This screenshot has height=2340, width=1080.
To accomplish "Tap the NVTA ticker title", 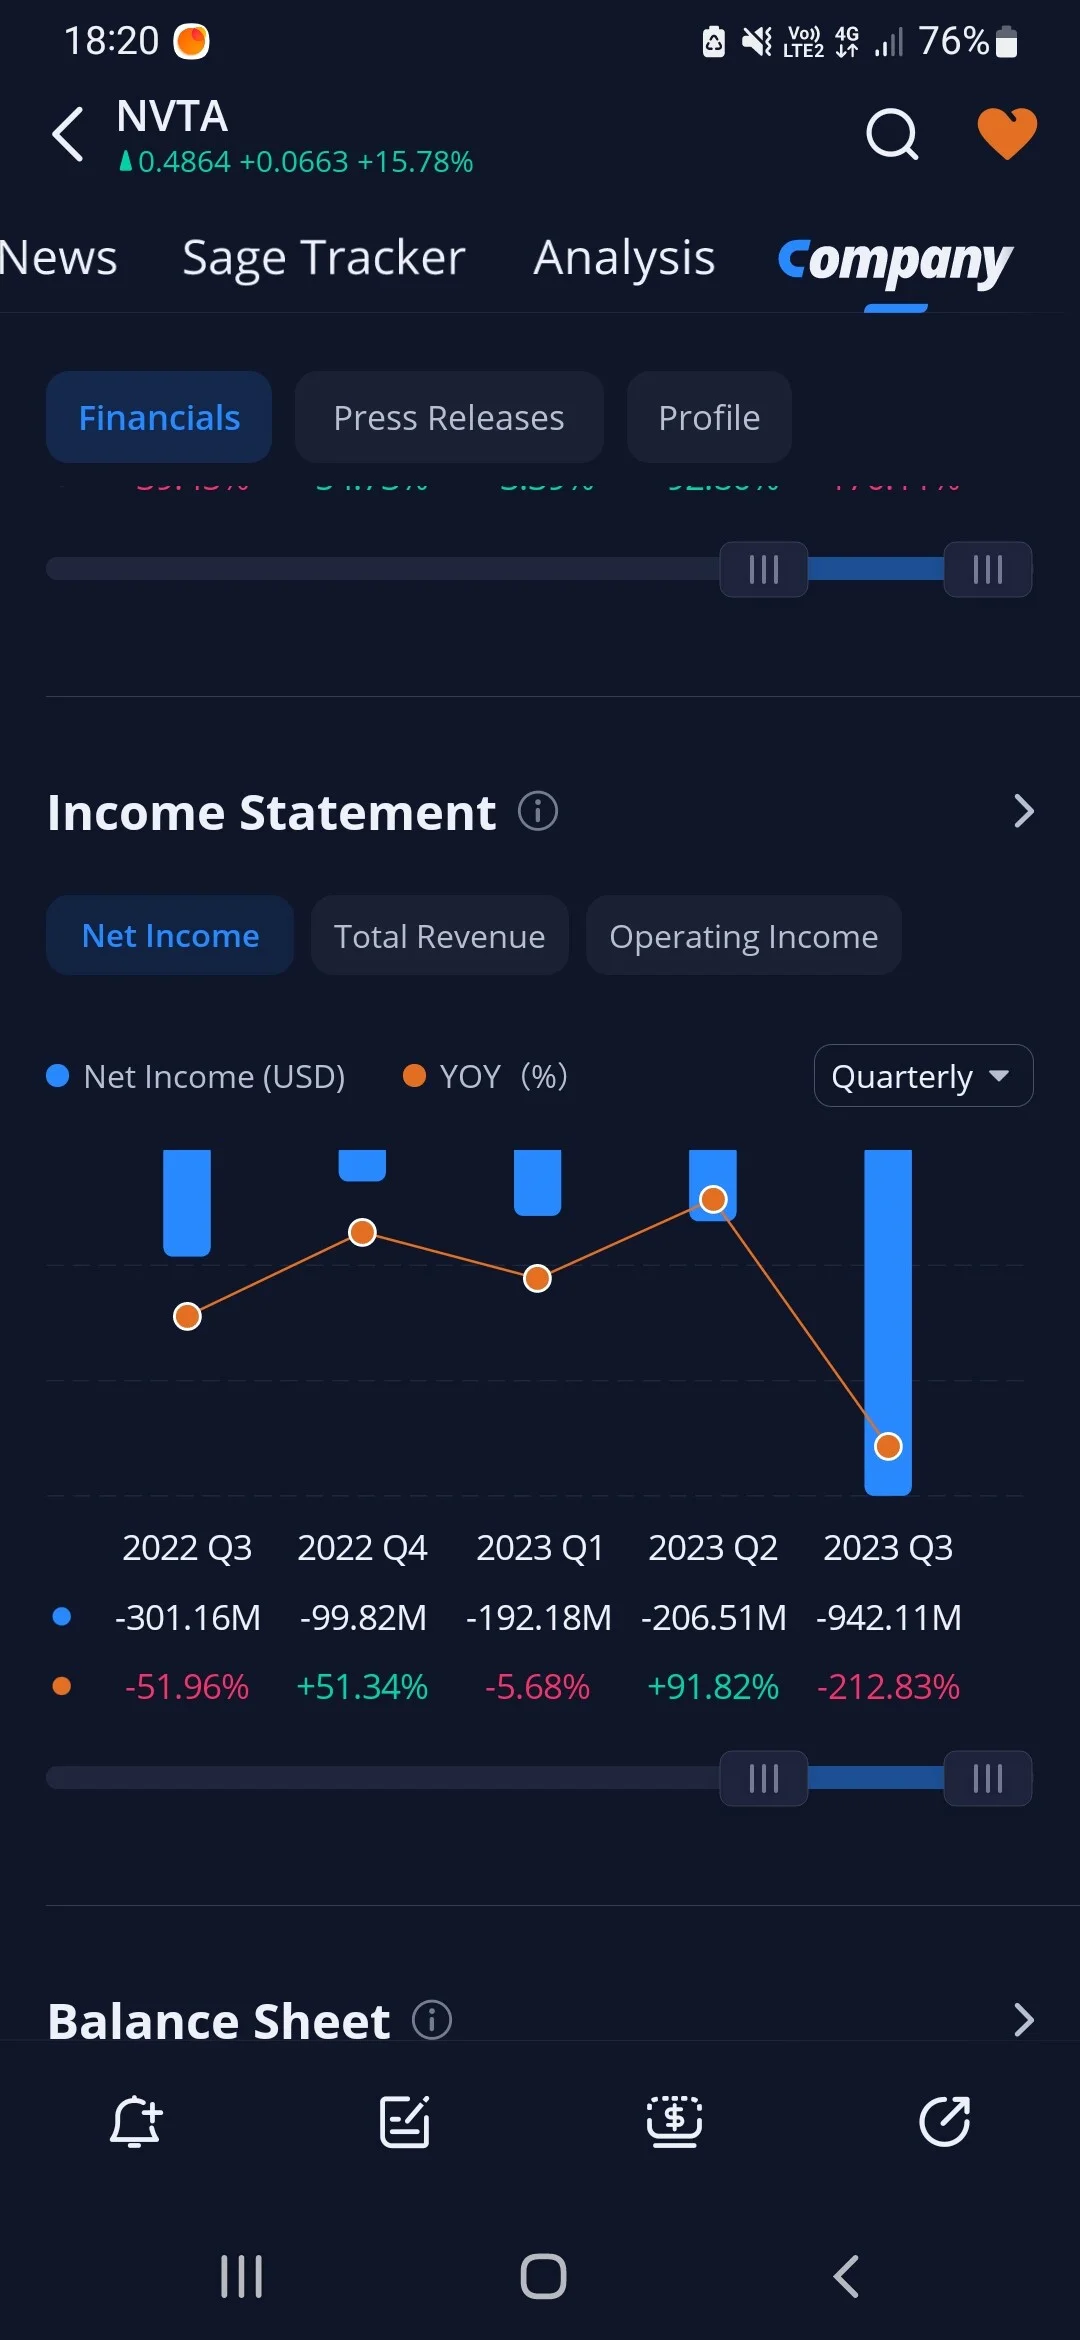I will coord(172,116).
